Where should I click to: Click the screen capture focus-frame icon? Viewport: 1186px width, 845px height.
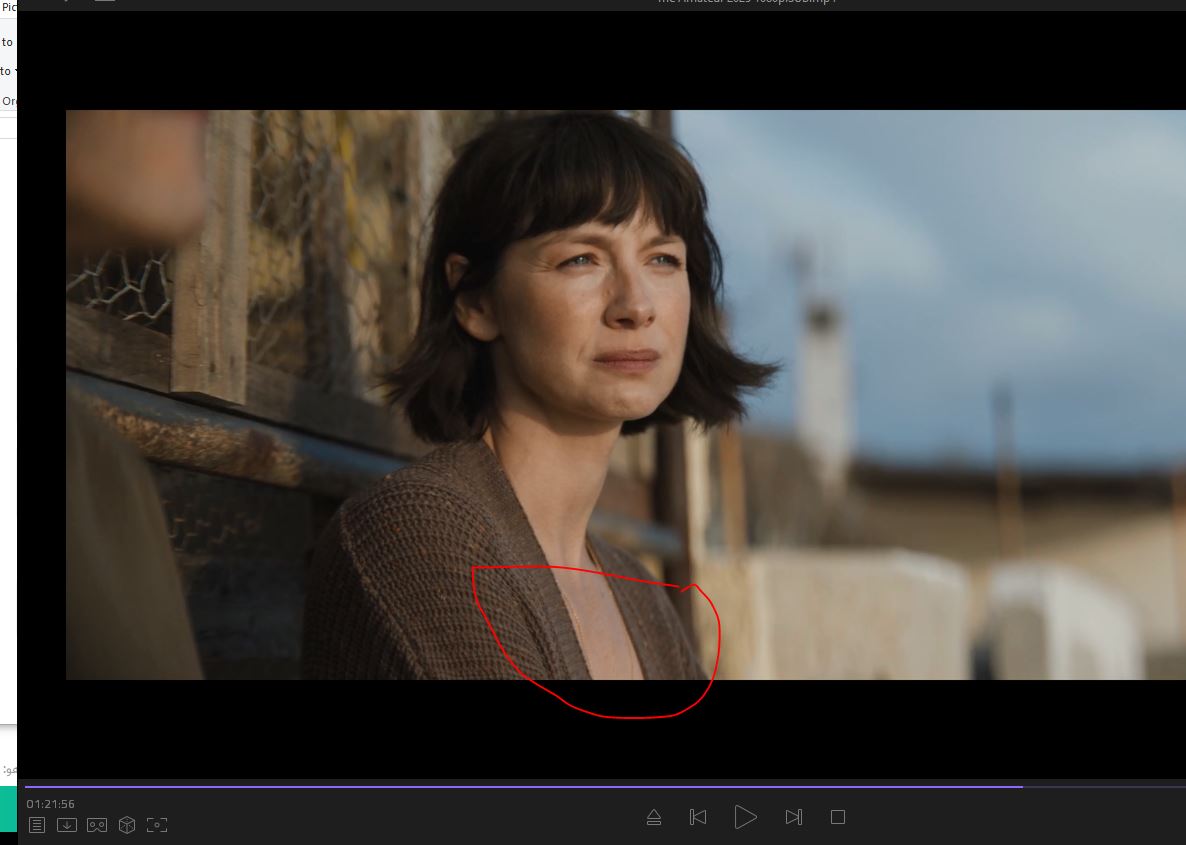157,825
